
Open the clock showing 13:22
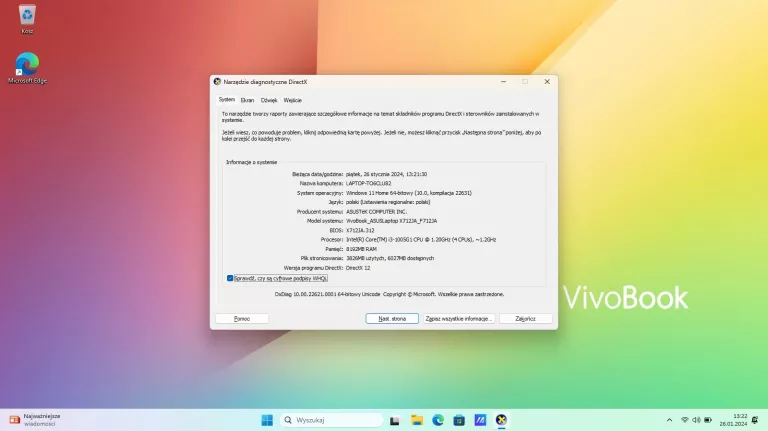tap(733, 420)
